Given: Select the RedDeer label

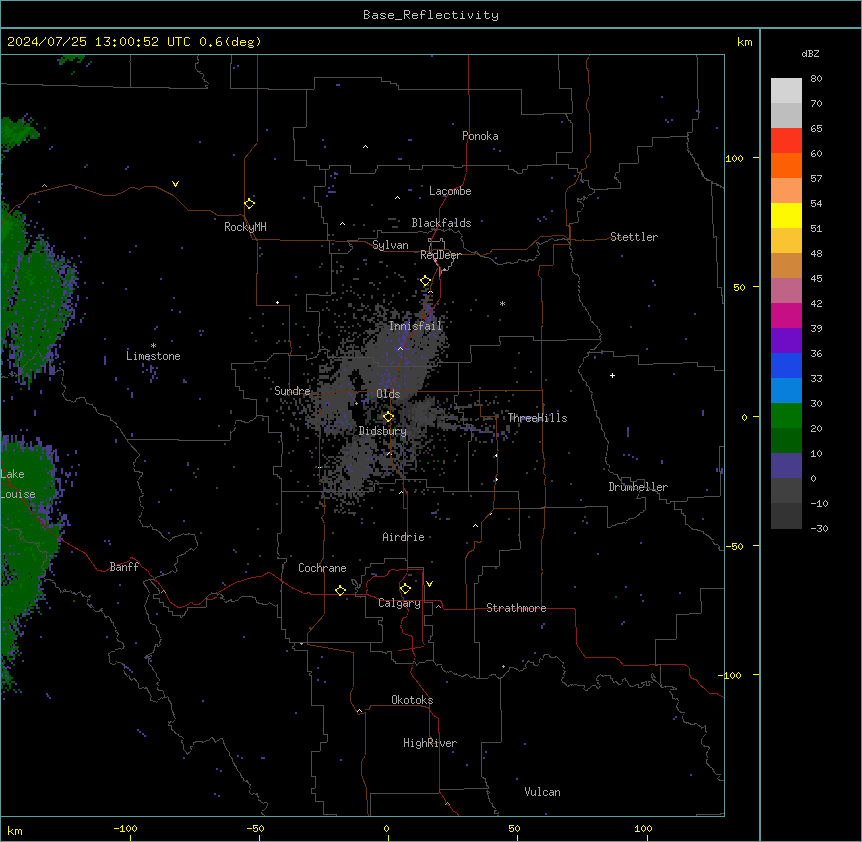Looking at the screenshot, I should tap(440, 255).
